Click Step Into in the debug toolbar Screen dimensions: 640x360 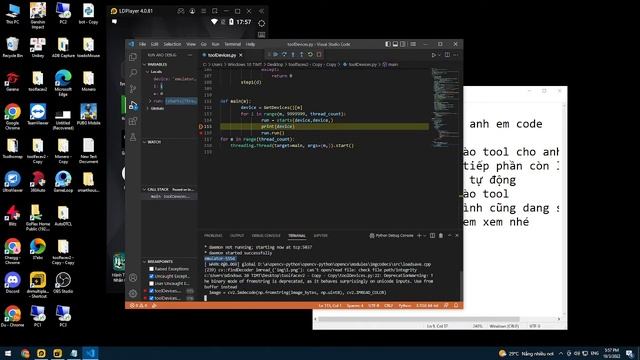(293, 55)
